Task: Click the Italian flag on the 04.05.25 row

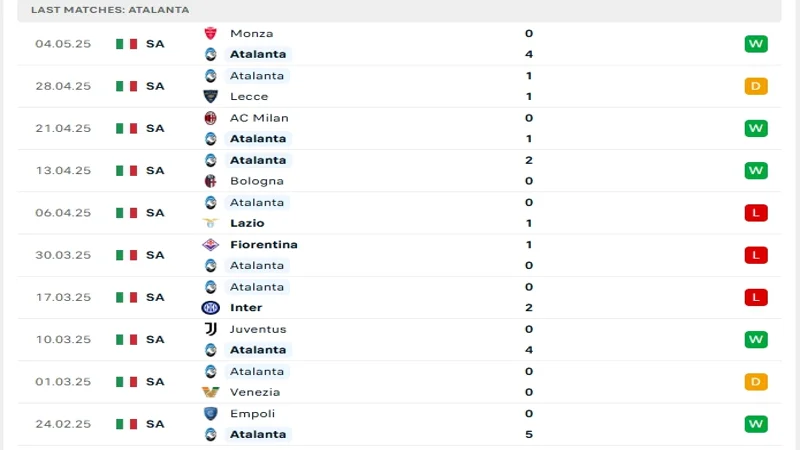Action: click(126, 44)
